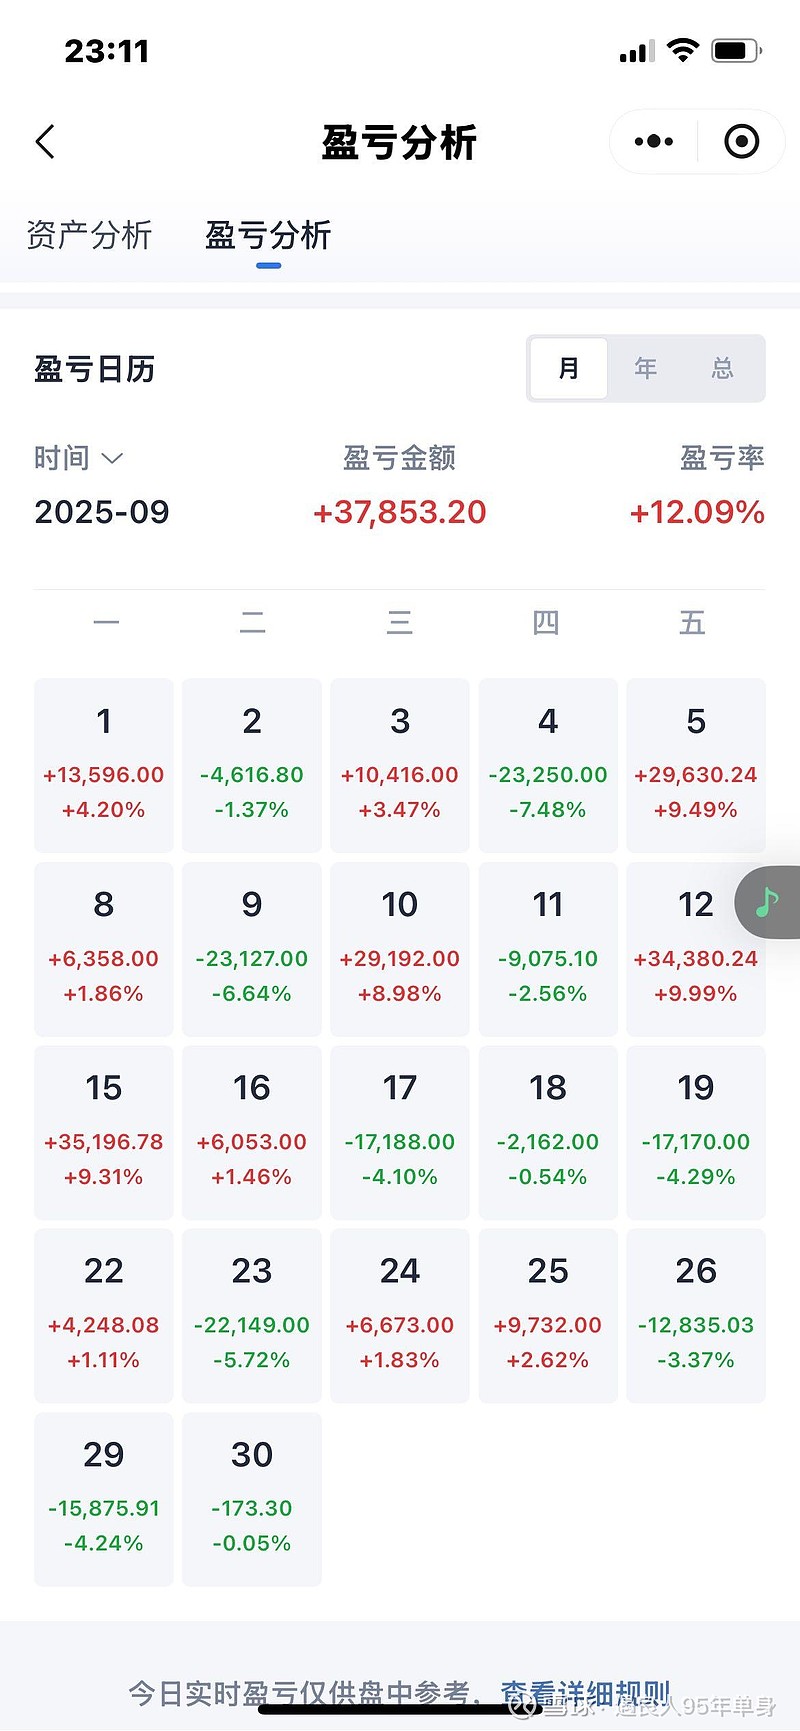Viewport: 800px width, 1731px height.
Task: Select the 盈亏分析 tab
Action: coord(268,236)
